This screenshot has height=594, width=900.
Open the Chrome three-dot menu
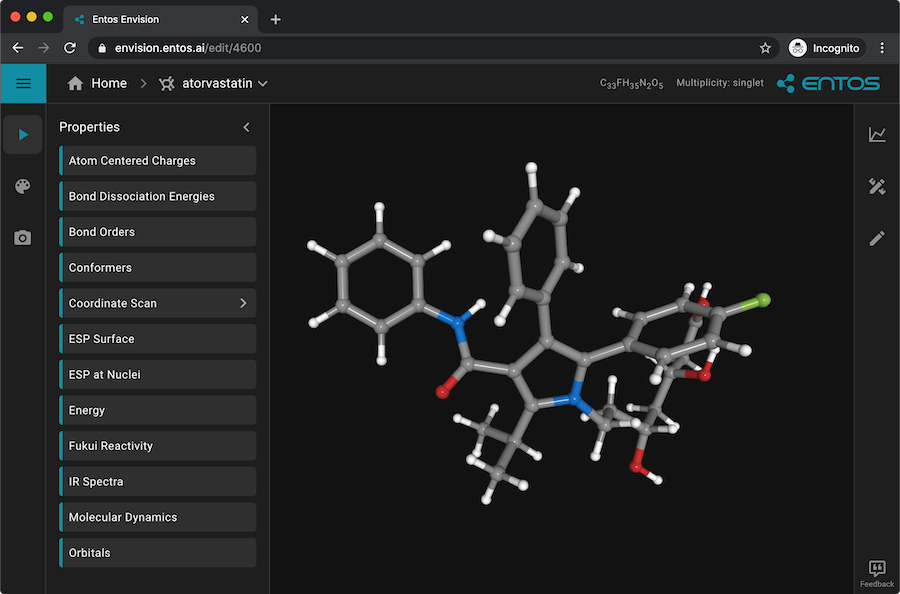tap(882, 48)
